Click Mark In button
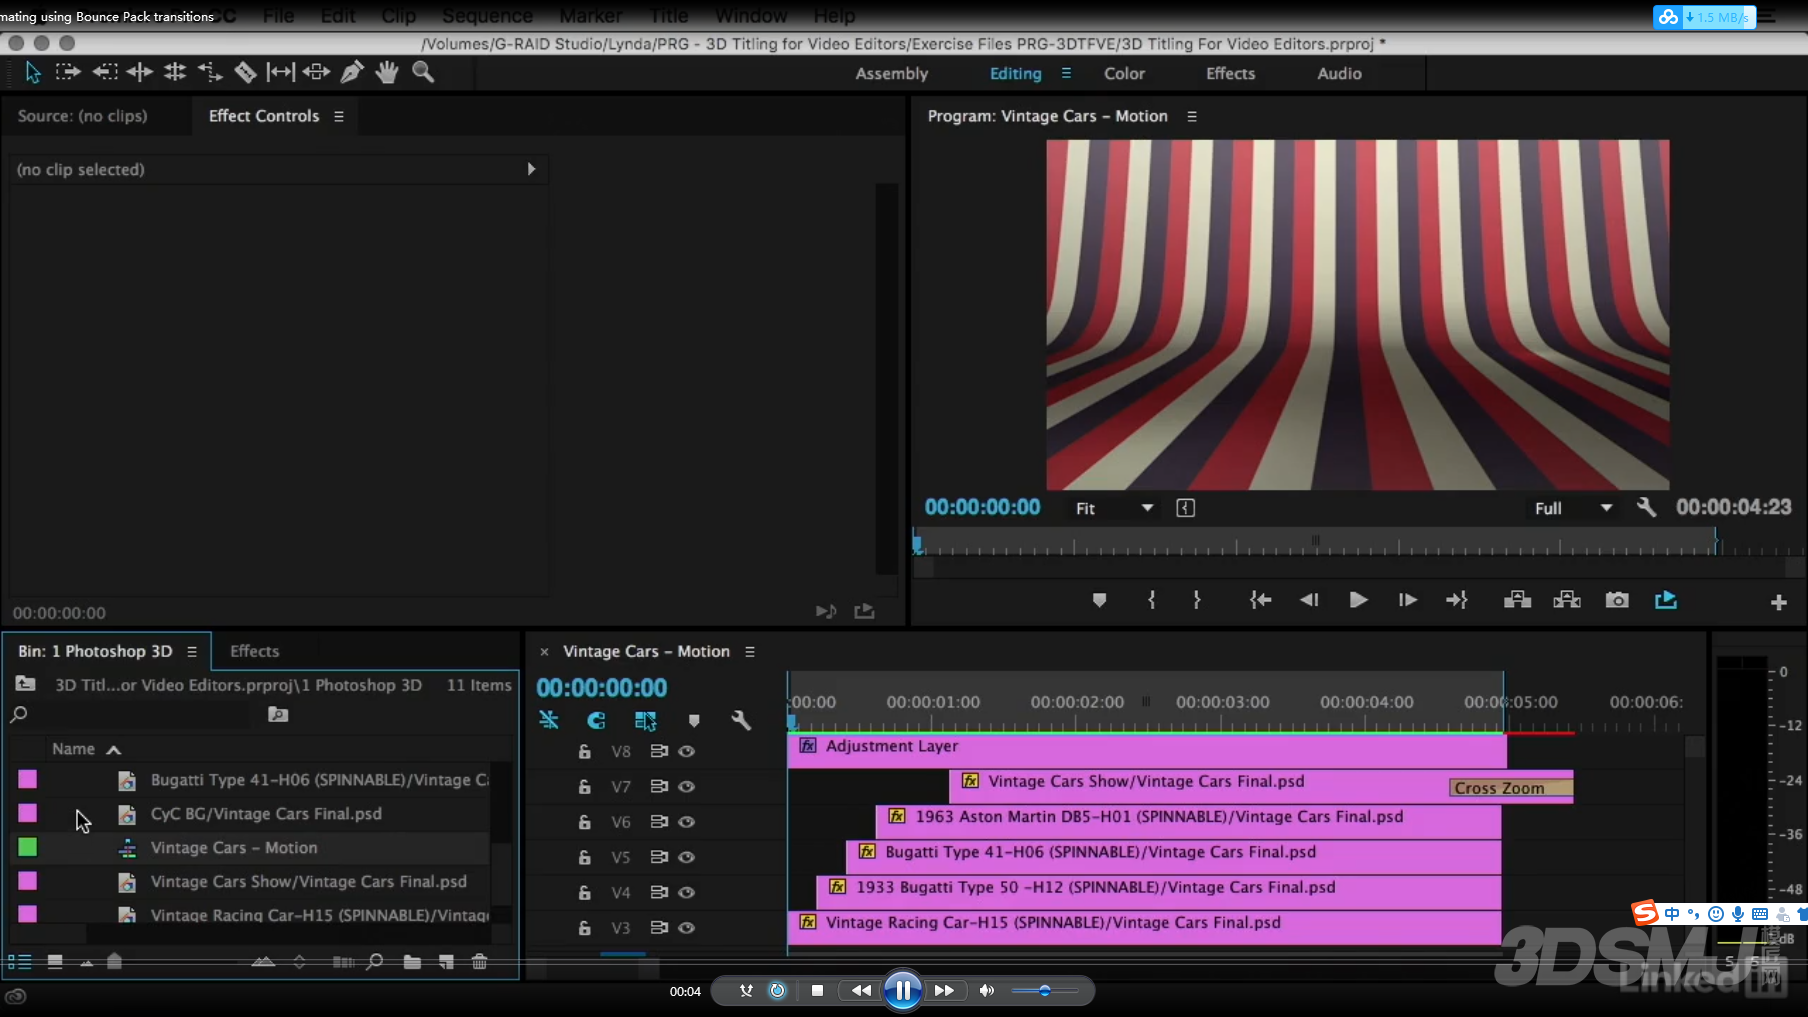The image size is (1808, 1017). [x=1152, y=600]
